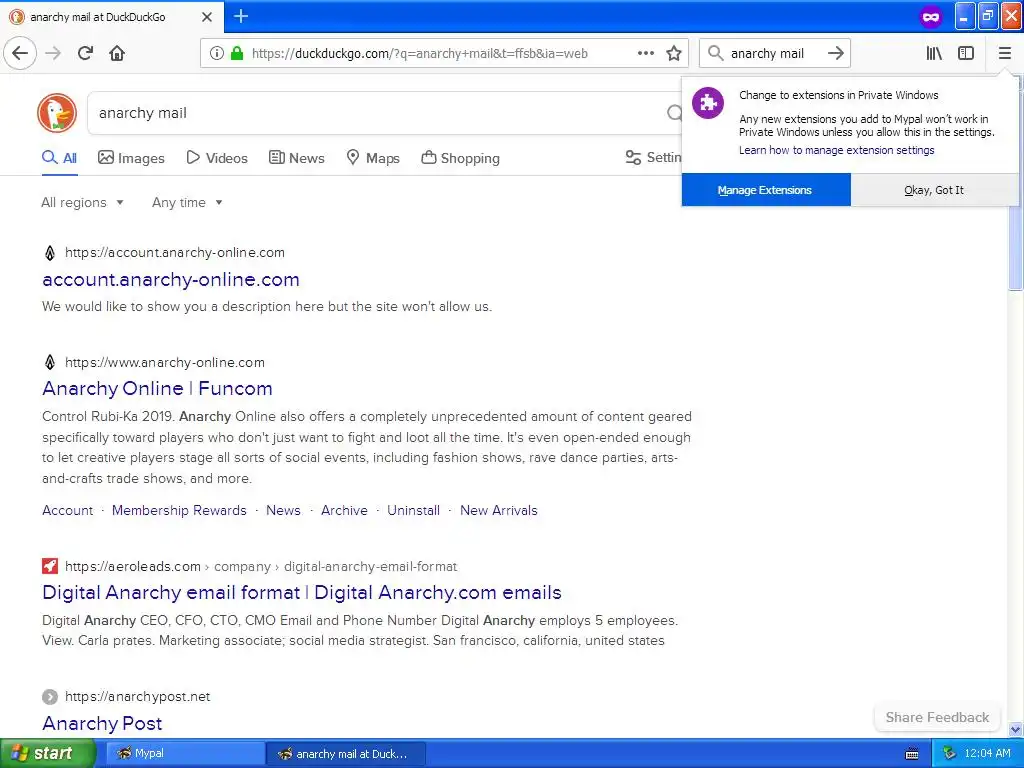This screenshot has width=1024, height=768.
Task: Open the Uninstall sitelink
Action: tap(413, 510)
